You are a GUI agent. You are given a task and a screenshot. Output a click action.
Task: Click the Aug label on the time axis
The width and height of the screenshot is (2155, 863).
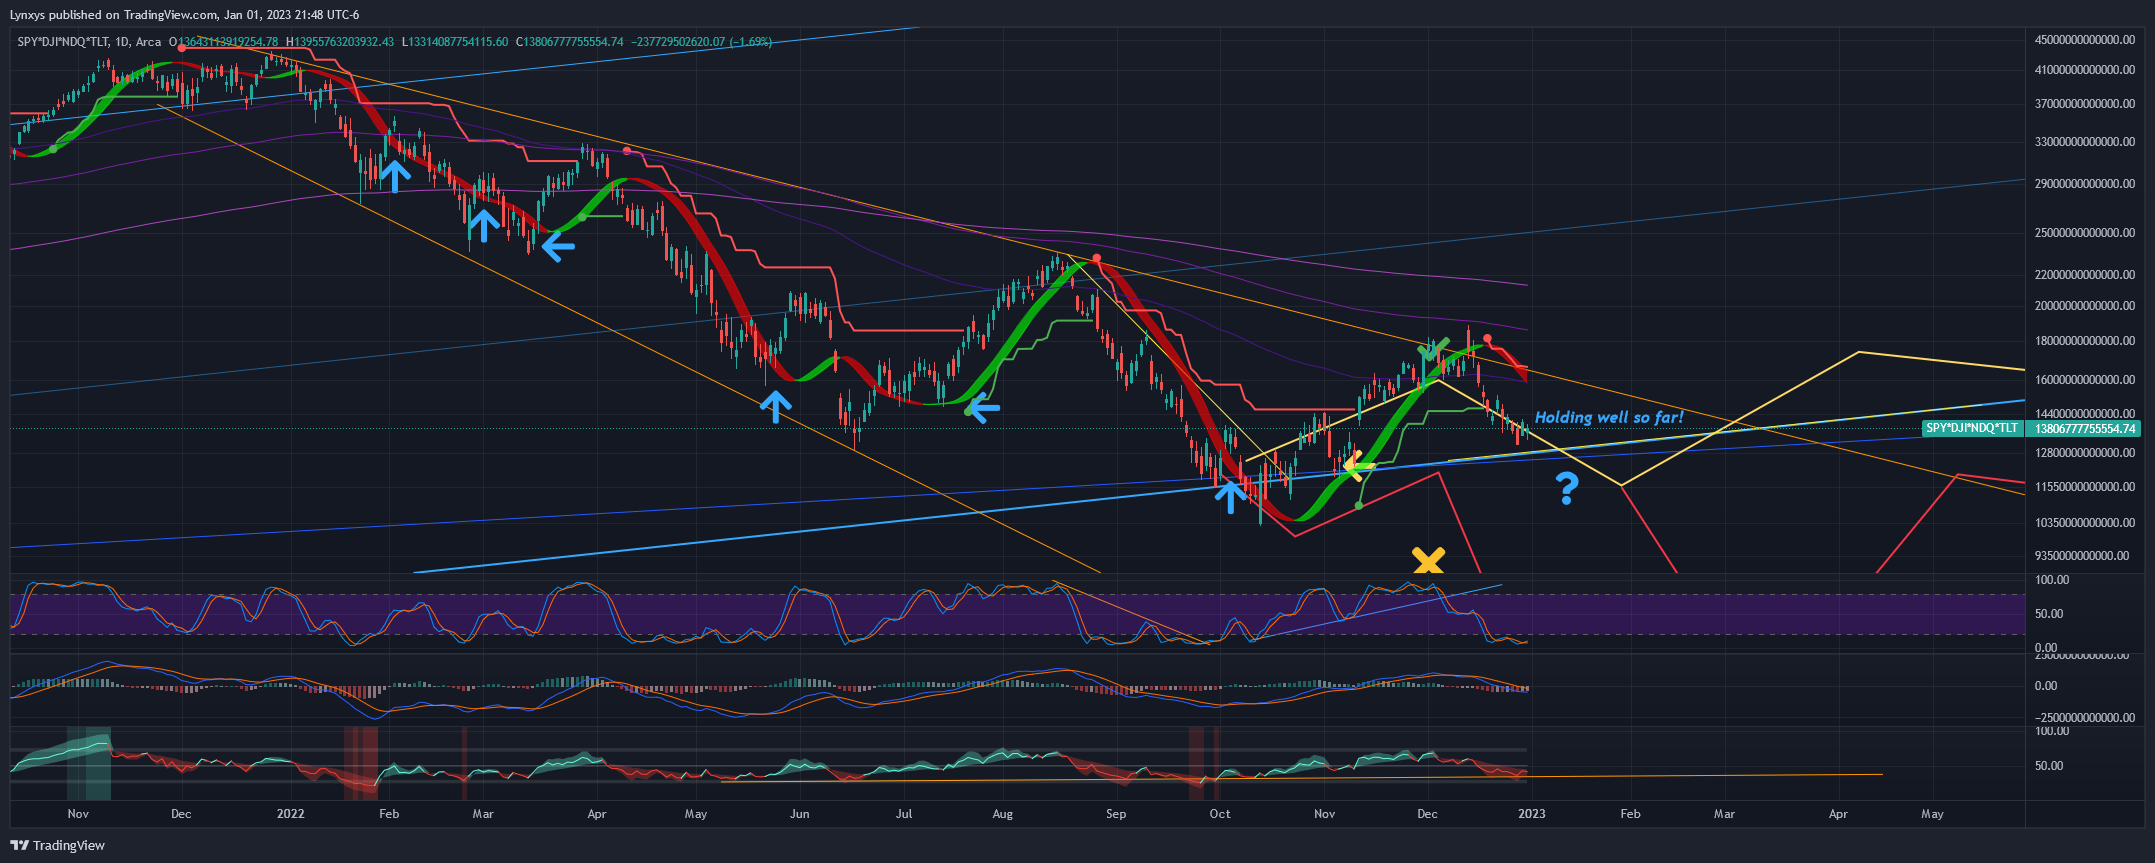pyautogui.click(x=1002, y=814)
